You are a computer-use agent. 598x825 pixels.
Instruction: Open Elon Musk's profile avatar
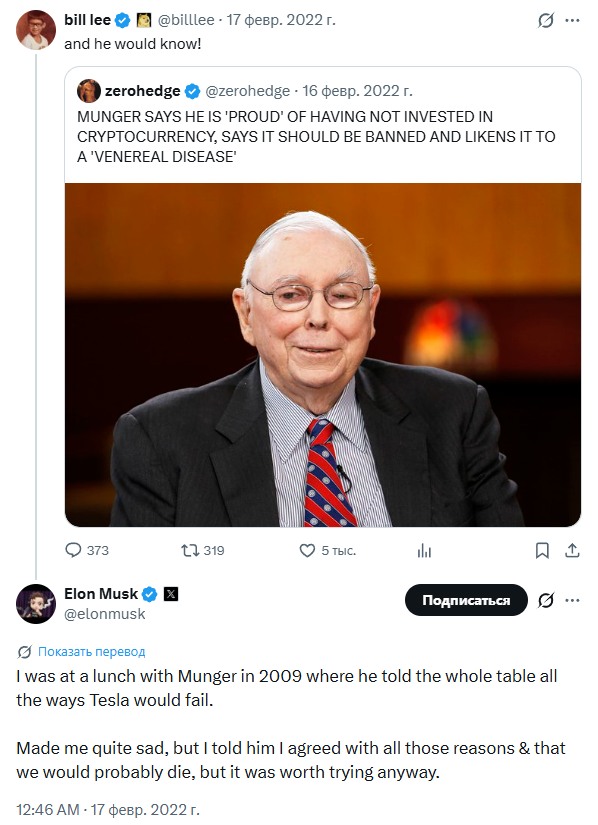click(36, 603)
